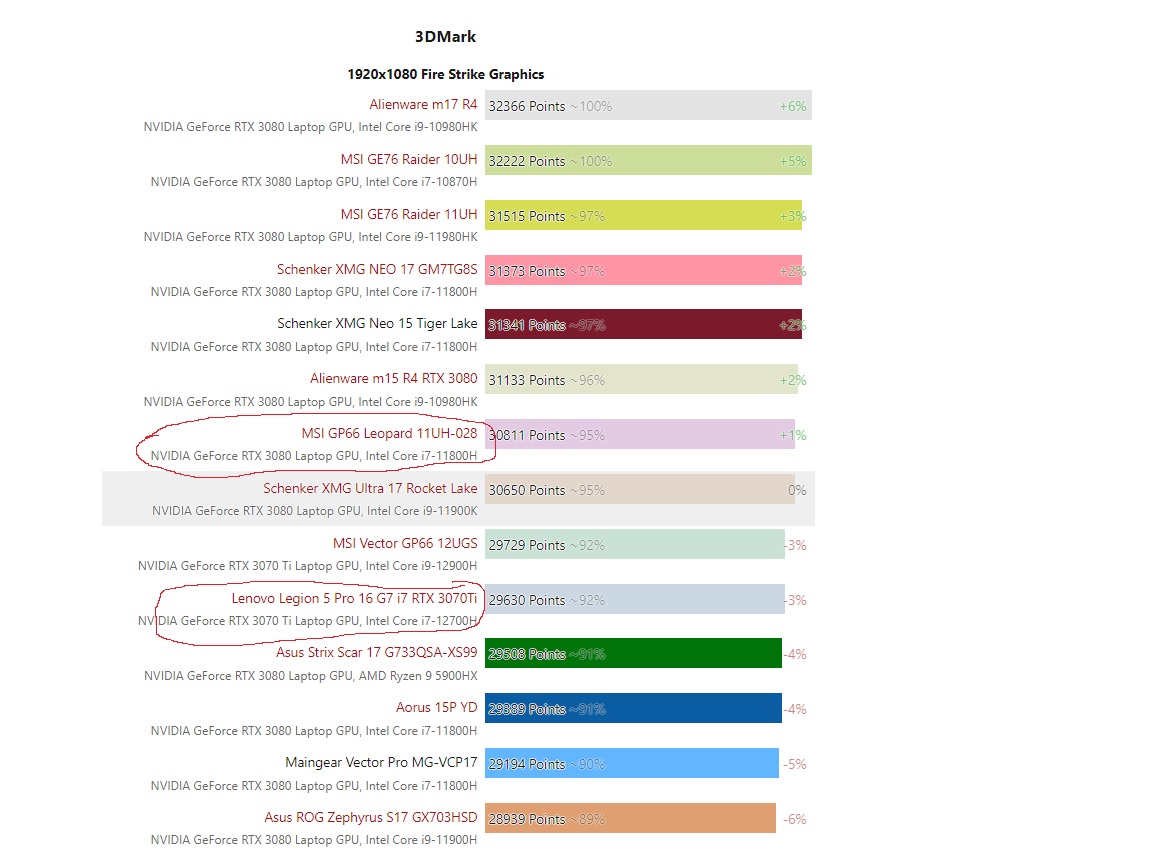Click the green 29508 Points bar
Screen dimensions: 1152x868
pyautogui.click(x=633, y=654)
